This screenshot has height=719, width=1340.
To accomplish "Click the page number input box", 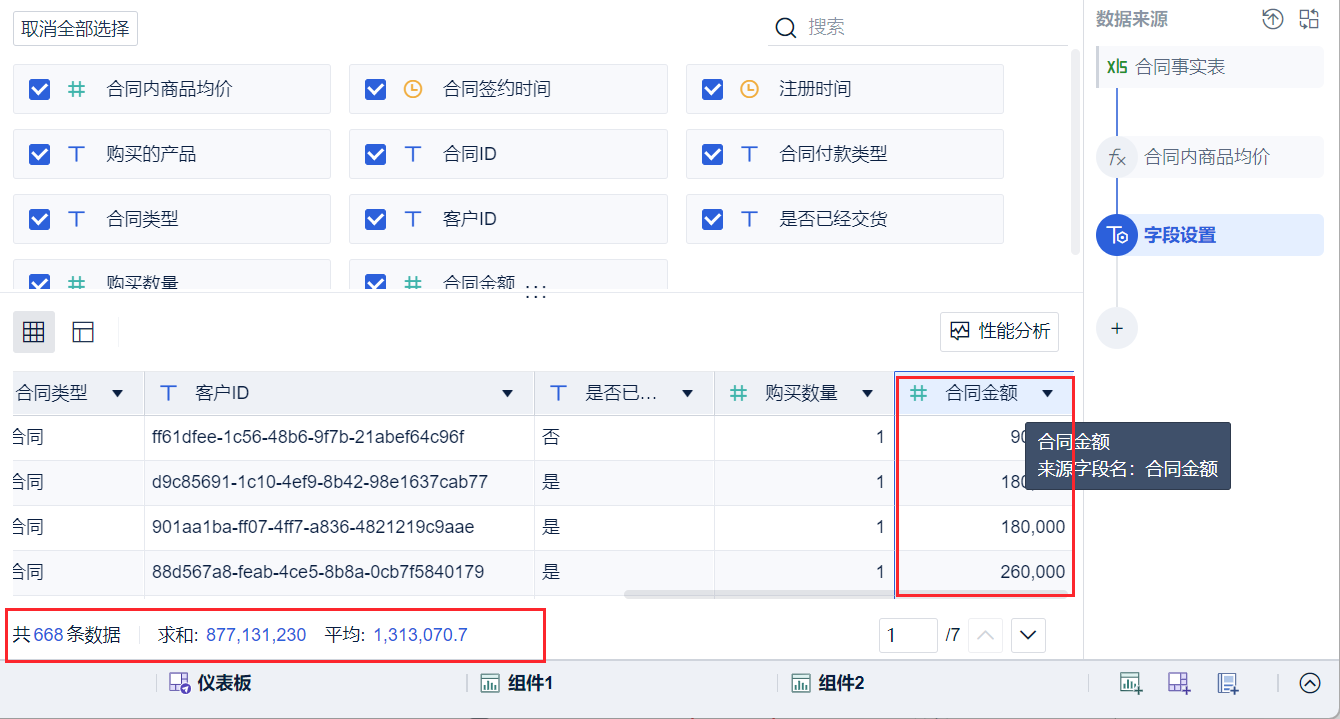I will 908,635.
